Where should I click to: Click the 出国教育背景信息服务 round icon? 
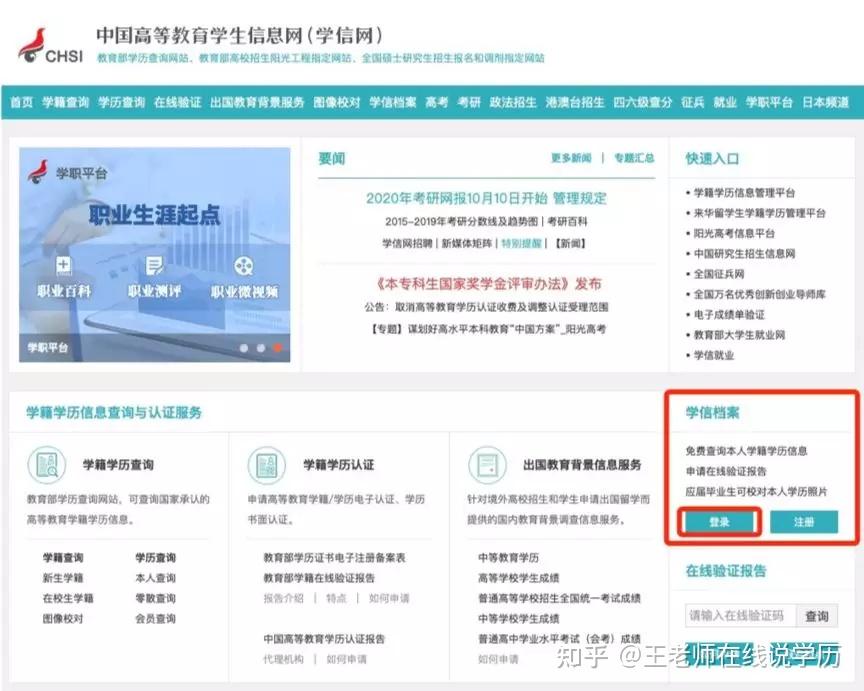pos(487,465)
